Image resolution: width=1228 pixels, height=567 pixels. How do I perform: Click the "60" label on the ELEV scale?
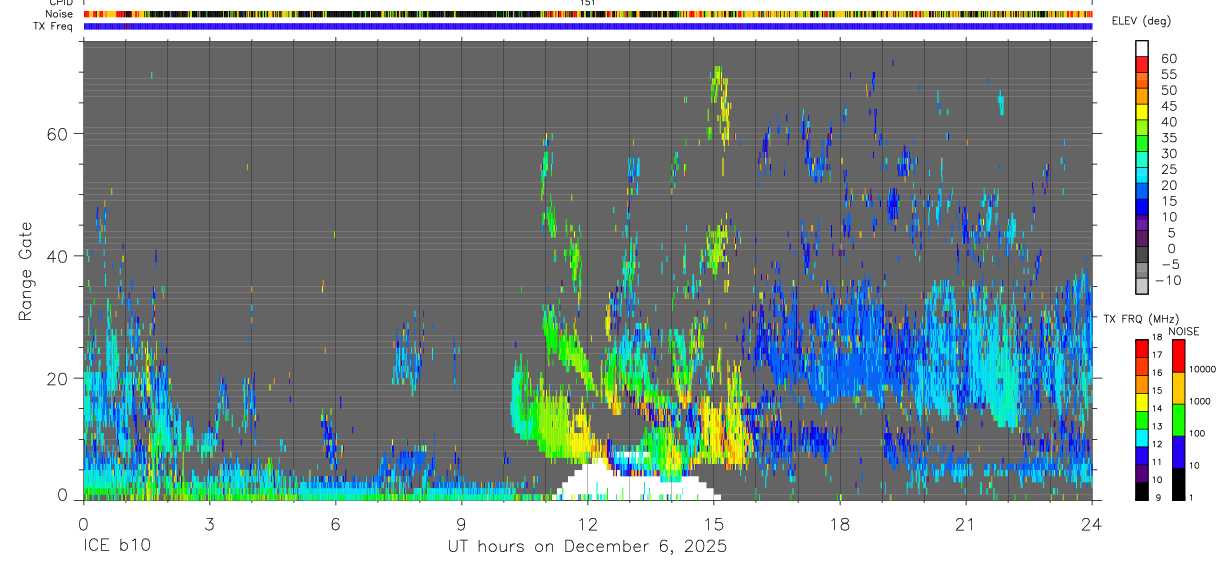pyautogui.click(x=1168, y=59)
